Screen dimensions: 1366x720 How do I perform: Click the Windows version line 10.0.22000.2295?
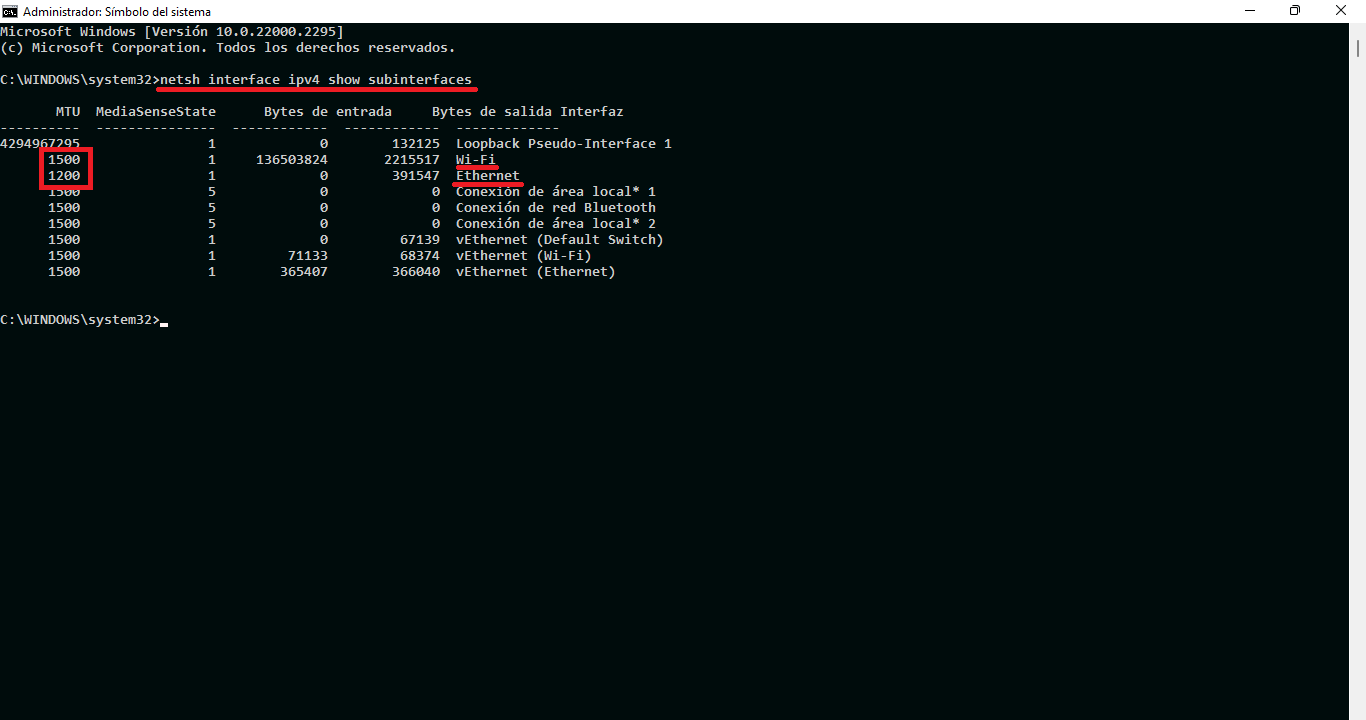[x=172, y=31]
